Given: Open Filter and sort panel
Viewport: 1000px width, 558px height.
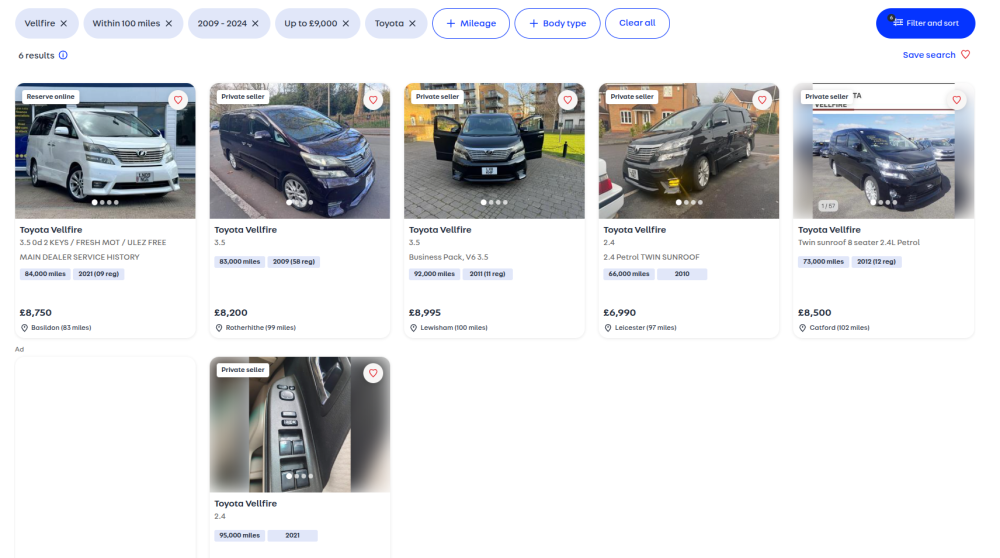Looking at the screenshot, I should coord(925,24).
